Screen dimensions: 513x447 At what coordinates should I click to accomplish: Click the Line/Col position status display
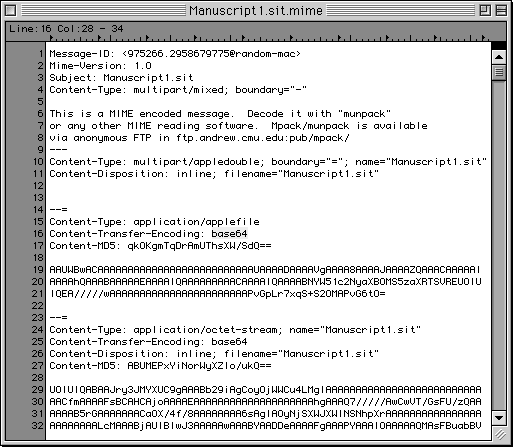pyautogui.click(x=66, y=29)
